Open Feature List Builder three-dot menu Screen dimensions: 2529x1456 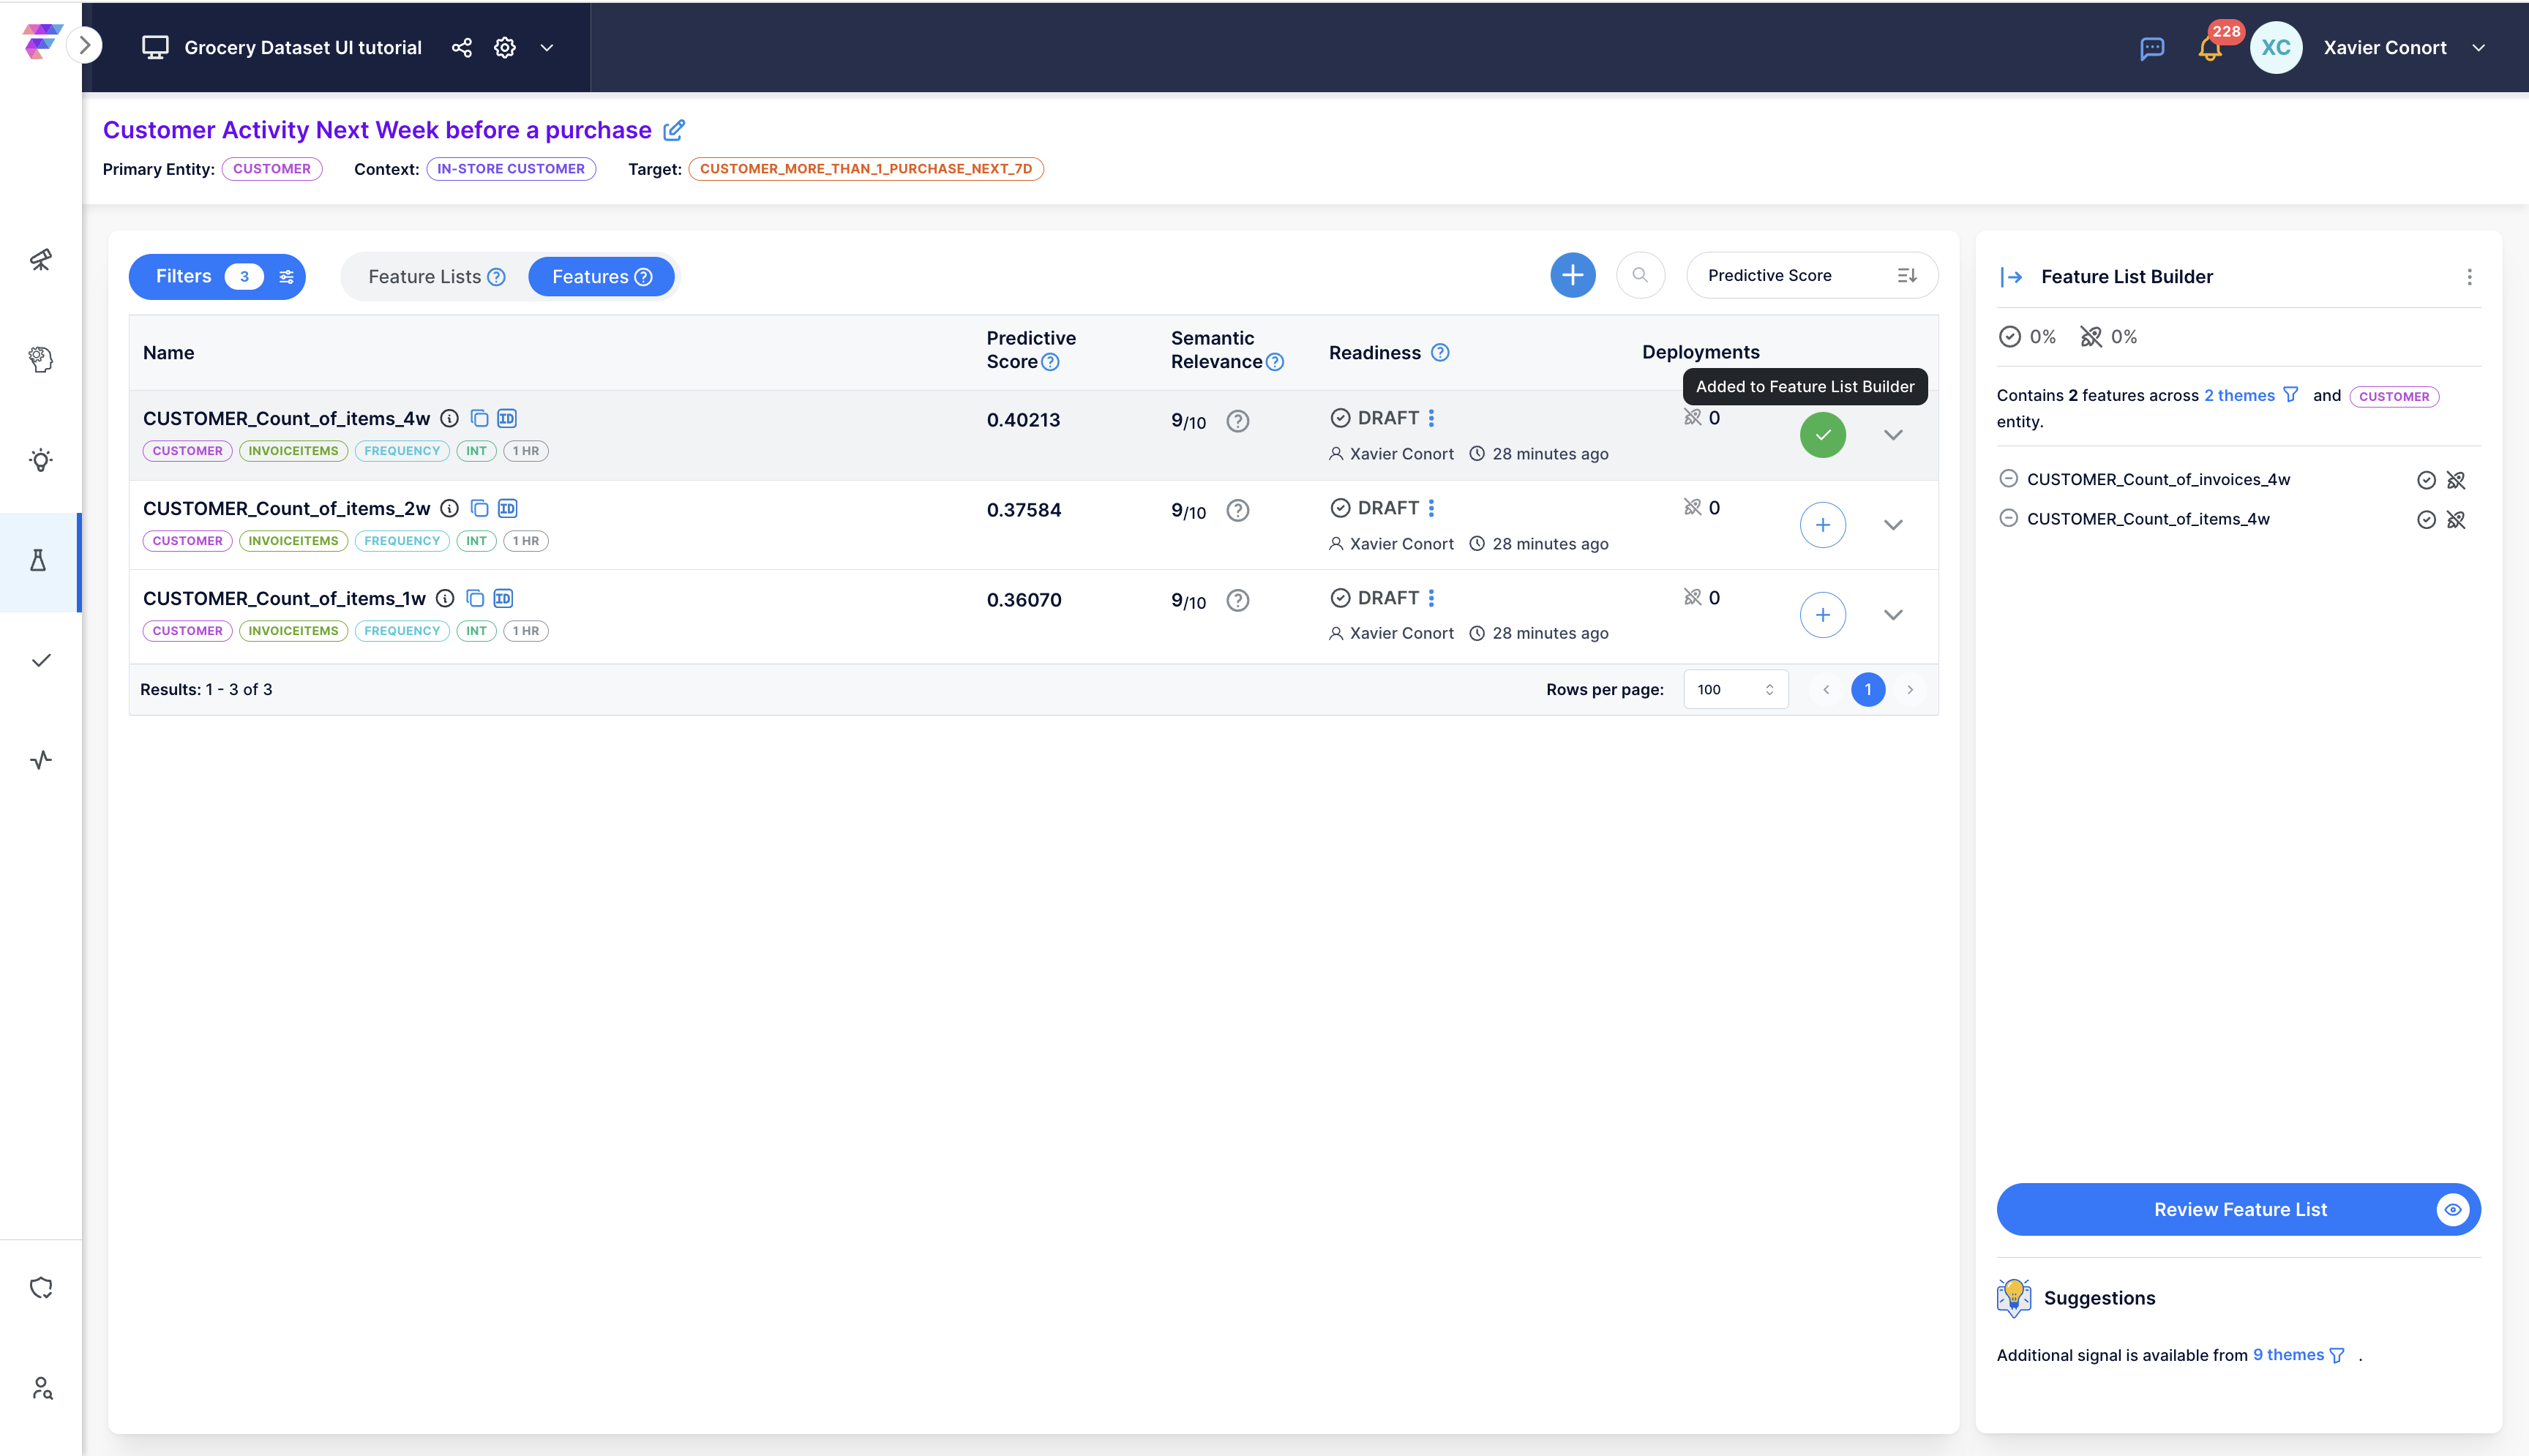pyautogui.click(x=2469, y=277)
